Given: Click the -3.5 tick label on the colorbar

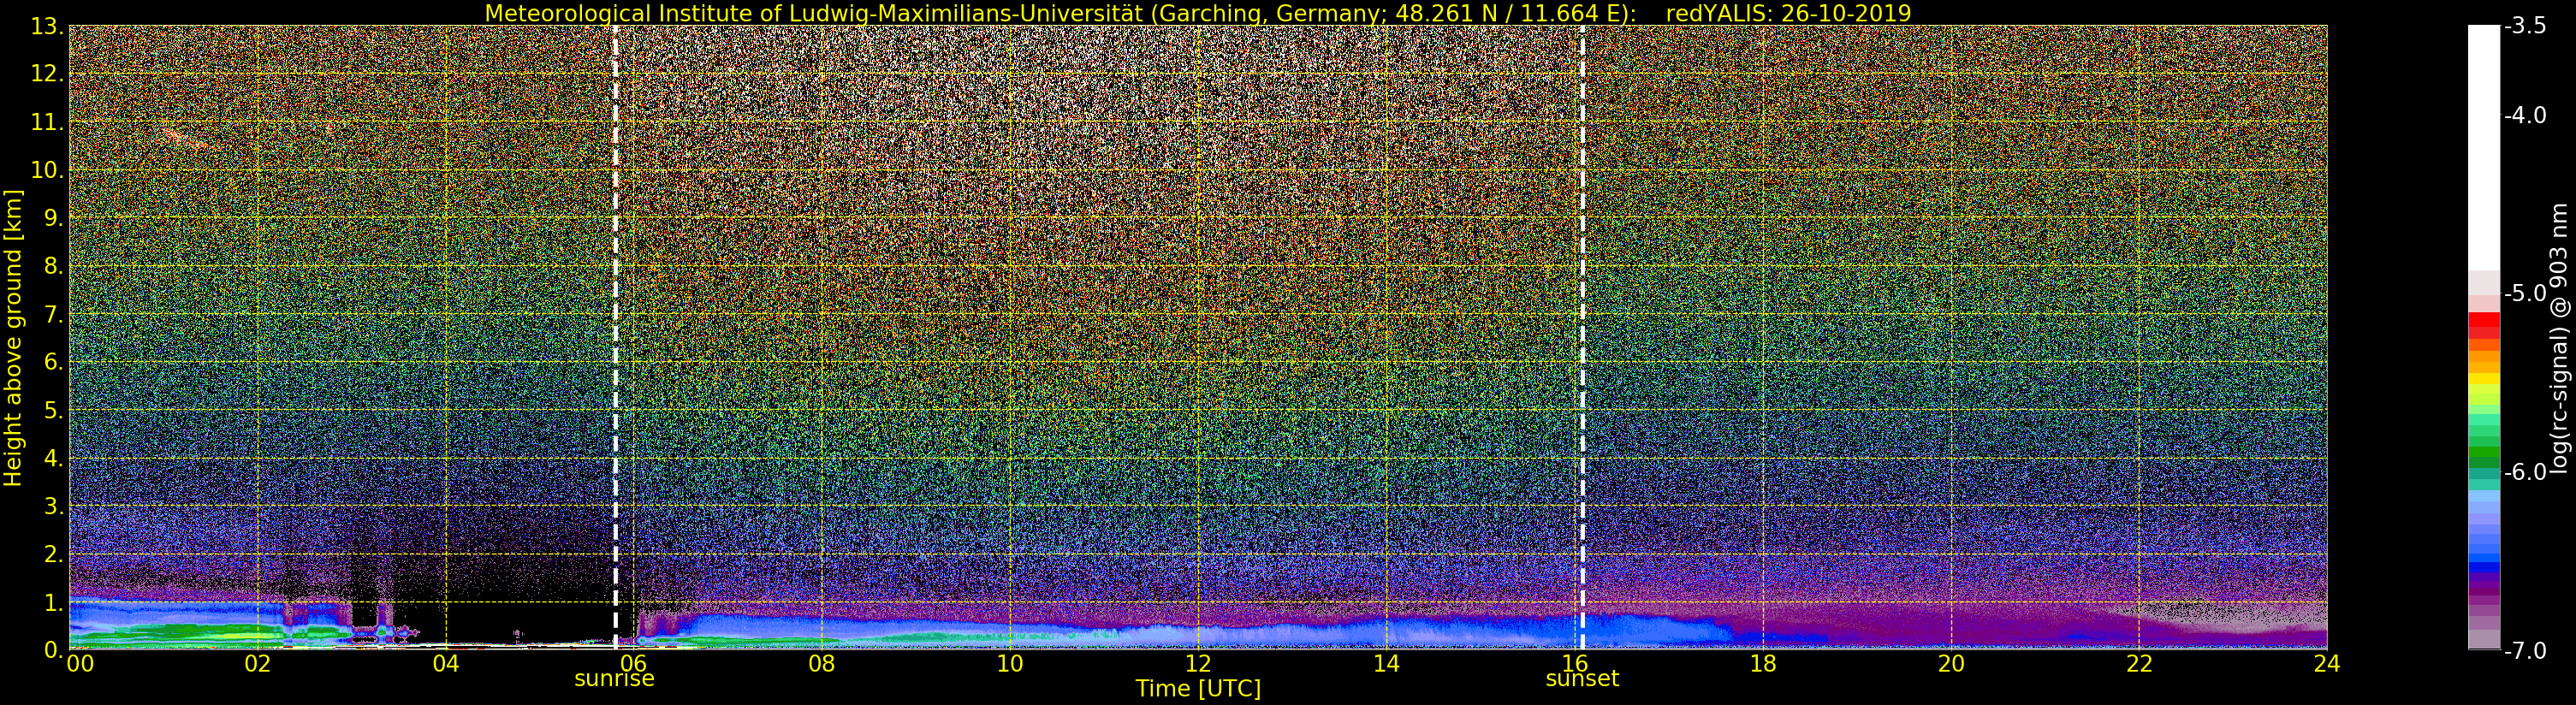Looking at the screenshot, I should tap(2526, 26).
